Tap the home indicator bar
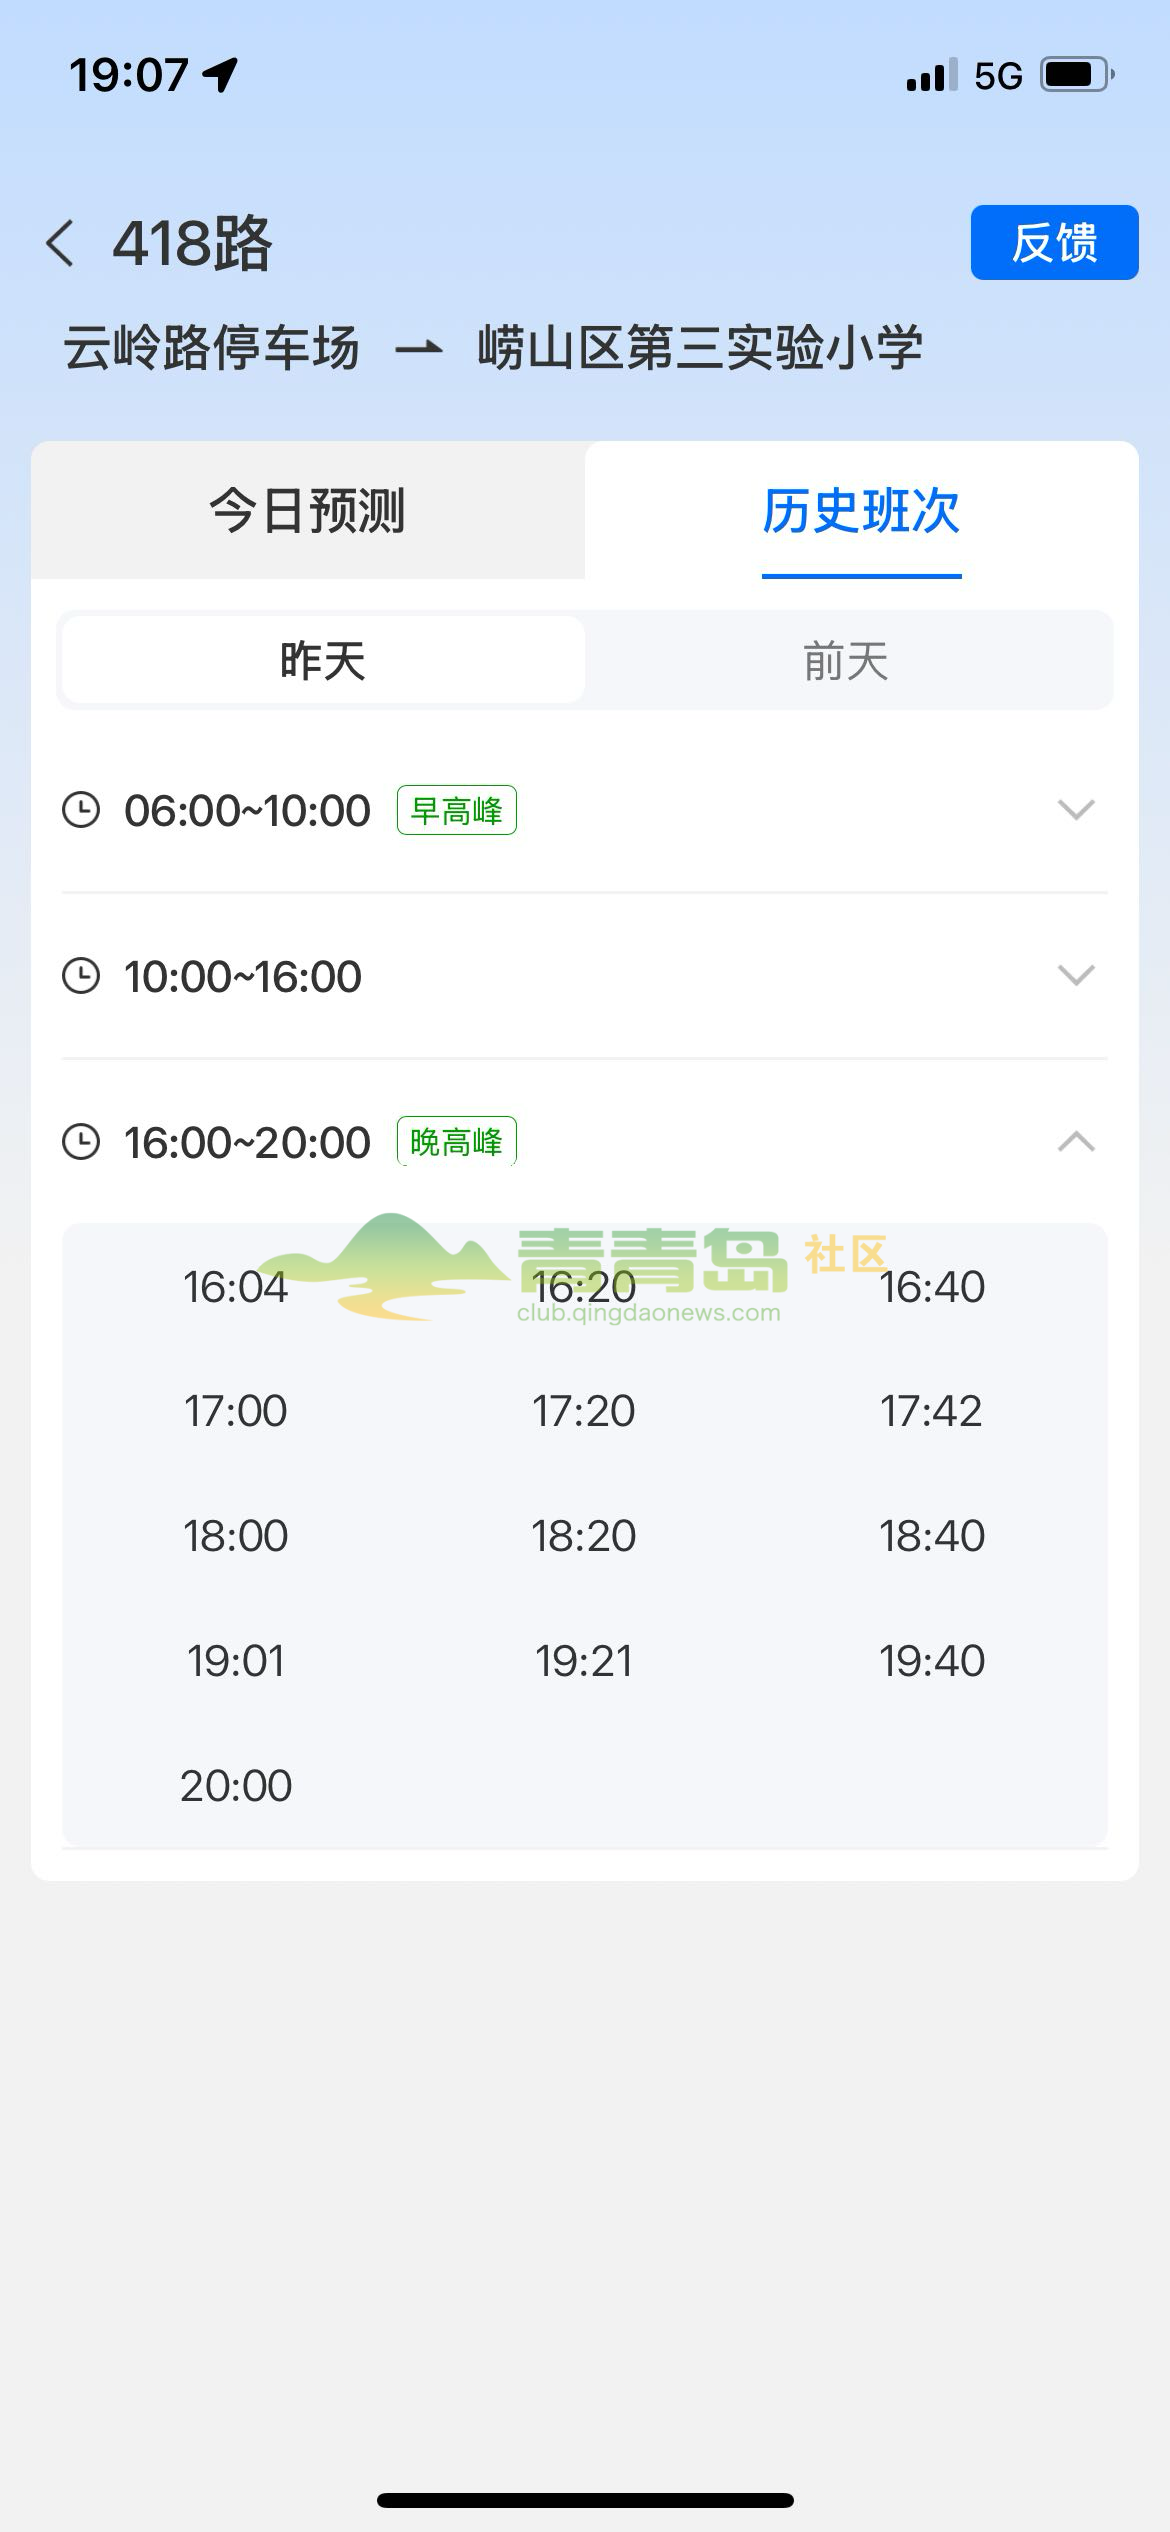Viewport: 1170px width, 2532px height. (x=585, y=2500)
